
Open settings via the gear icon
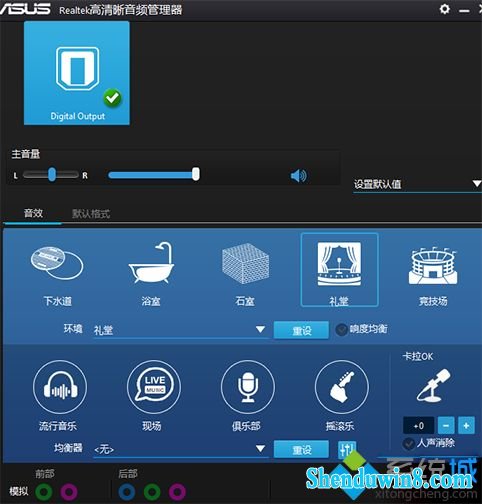(x=444, y=9)
